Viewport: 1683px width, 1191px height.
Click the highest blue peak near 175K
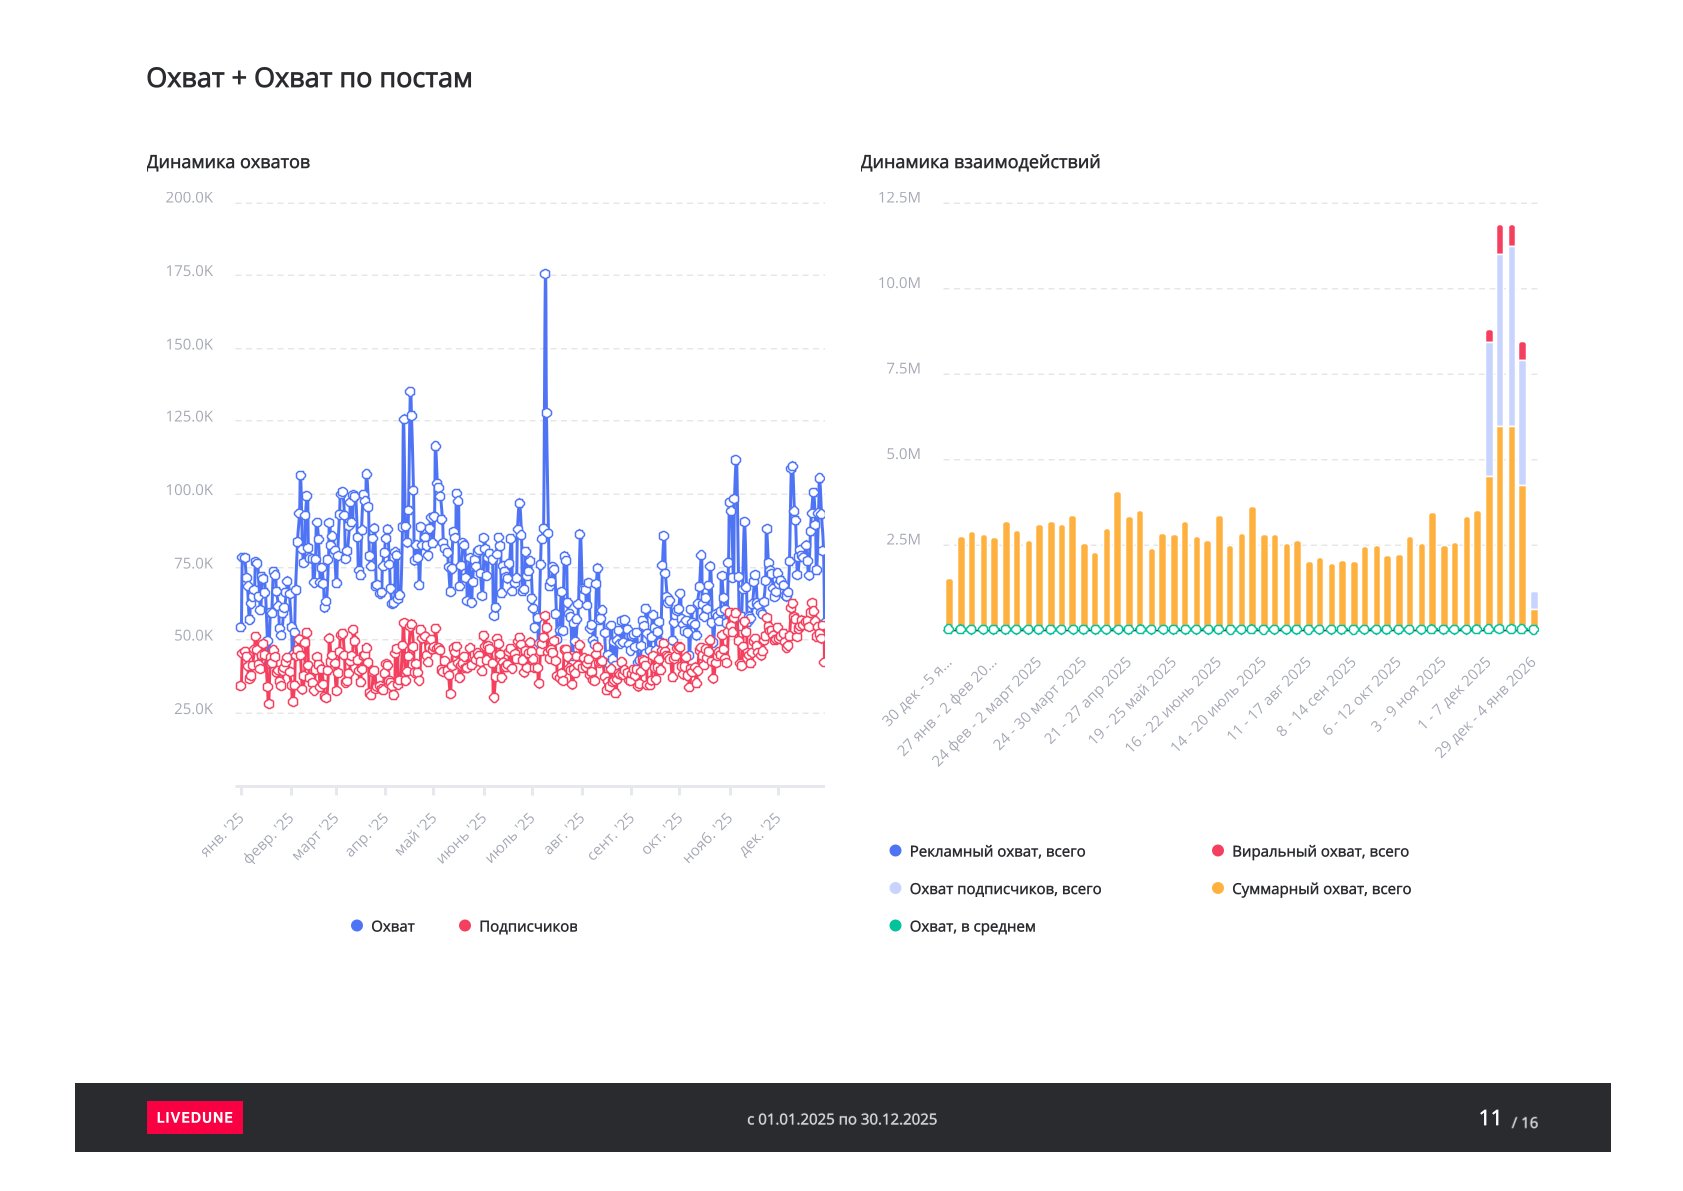545,274
